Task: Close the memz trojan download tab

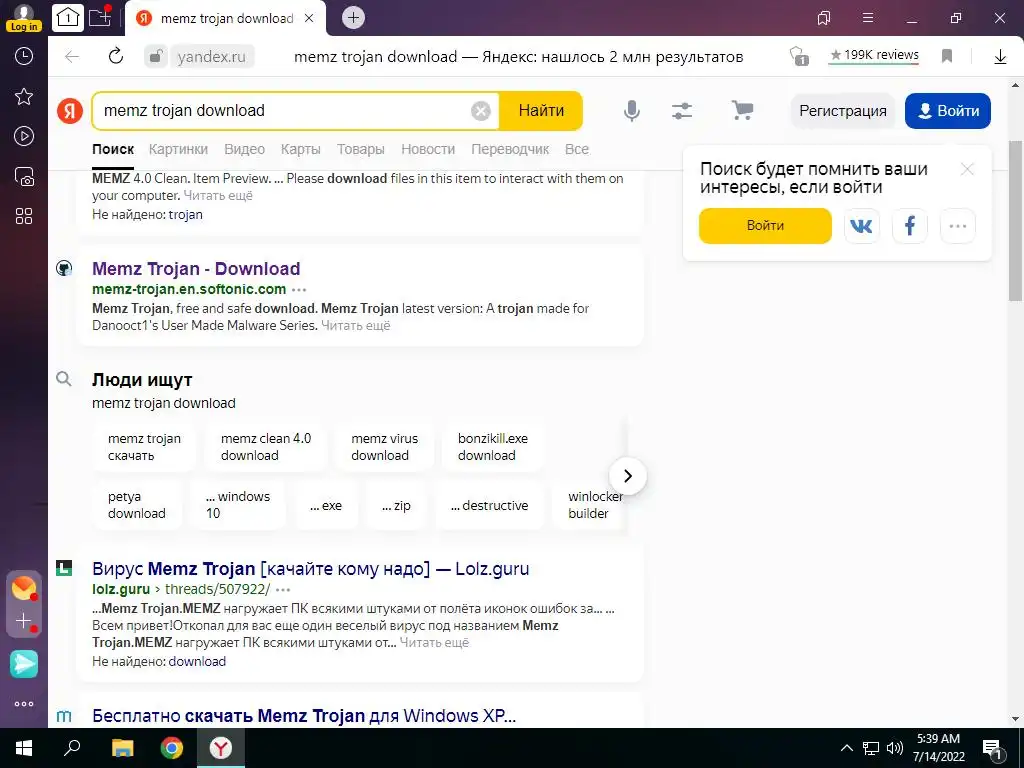Action: (x=310, y=18)
